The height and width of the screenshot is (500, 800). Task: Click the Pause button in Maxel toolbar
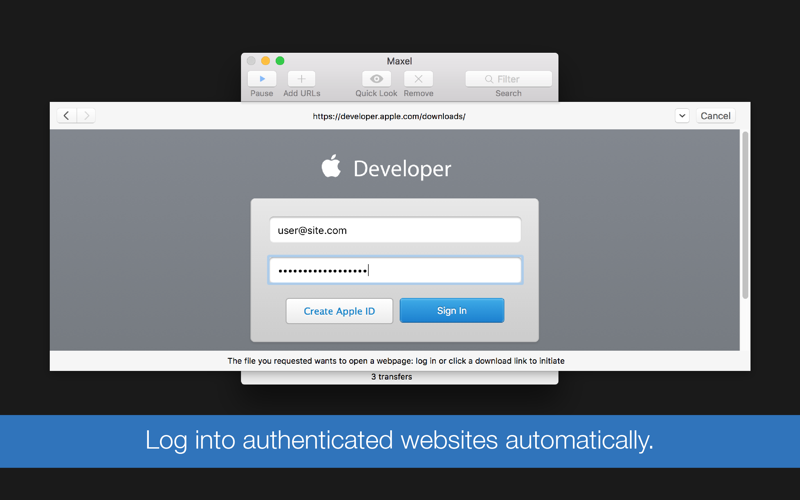[262, 79]
